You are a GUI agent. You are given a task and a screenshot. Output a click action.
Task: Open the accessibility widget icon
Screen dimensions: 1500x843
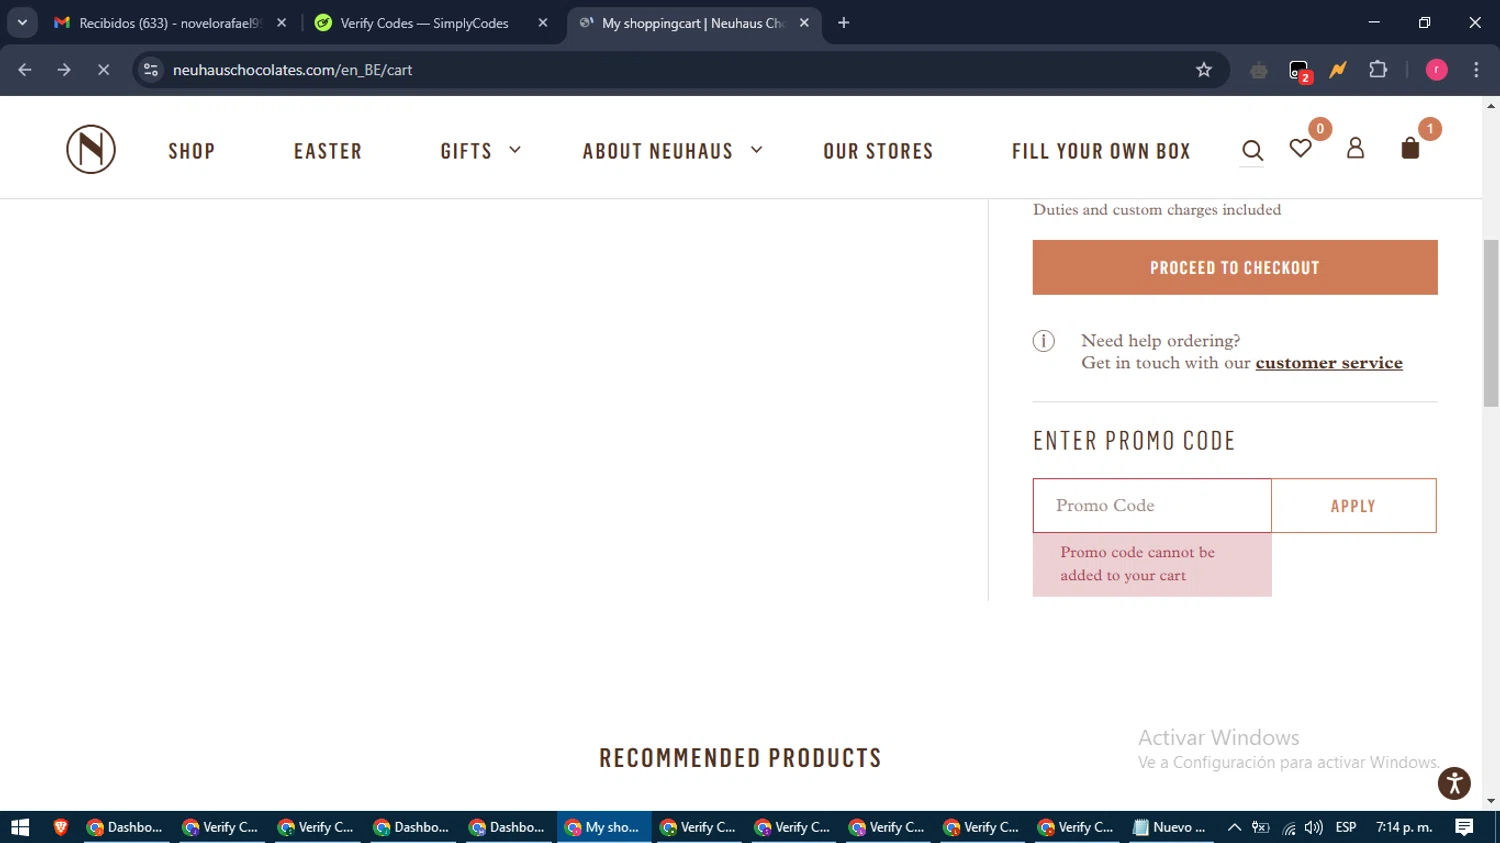coord(1454,783)
